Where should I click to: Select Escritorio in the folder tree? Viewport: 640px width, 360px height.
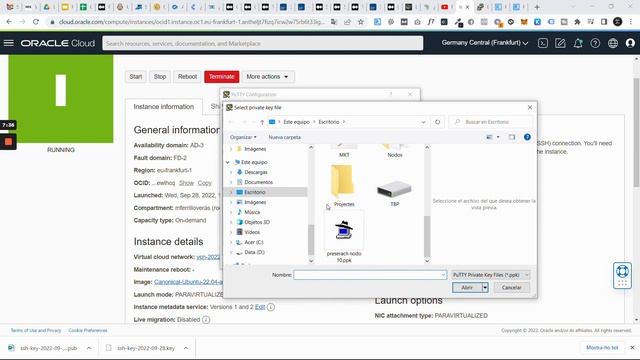[255, 192]
